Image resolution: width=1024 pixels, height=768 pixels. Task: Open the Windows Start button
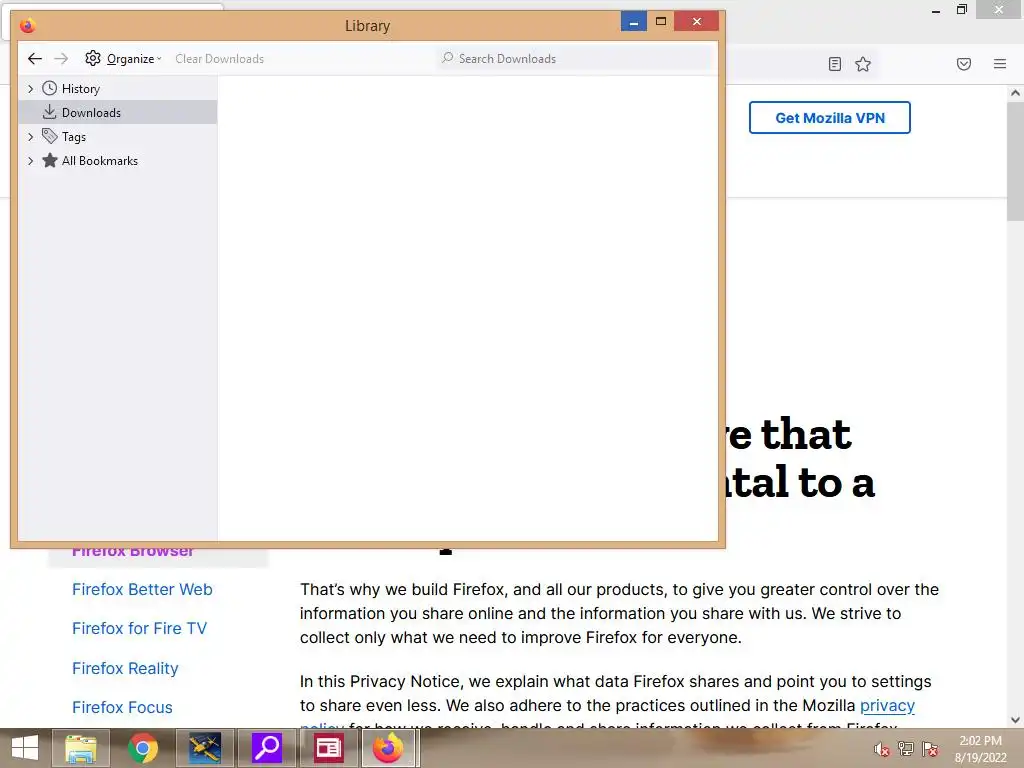coord(25,748)
